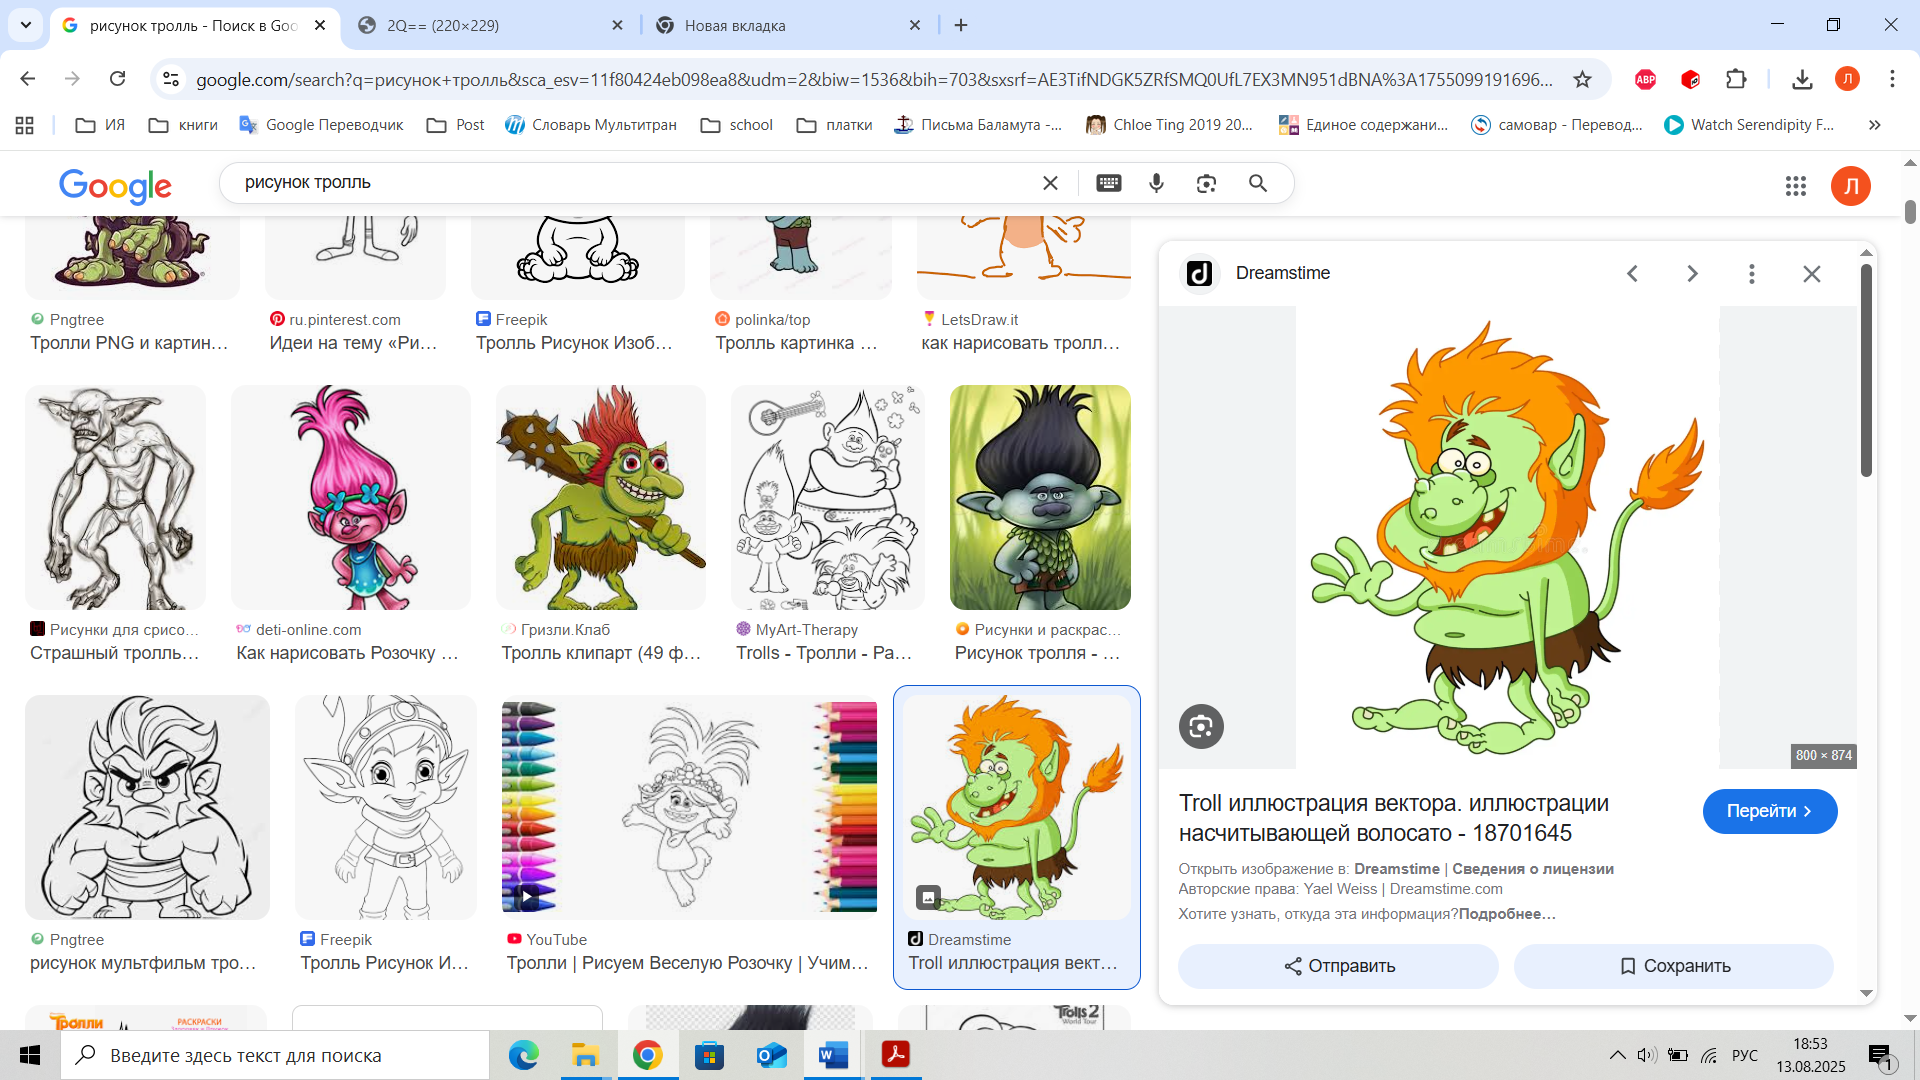
Task: Close the Dreamstime preview panel
Action: [1812, 274]
